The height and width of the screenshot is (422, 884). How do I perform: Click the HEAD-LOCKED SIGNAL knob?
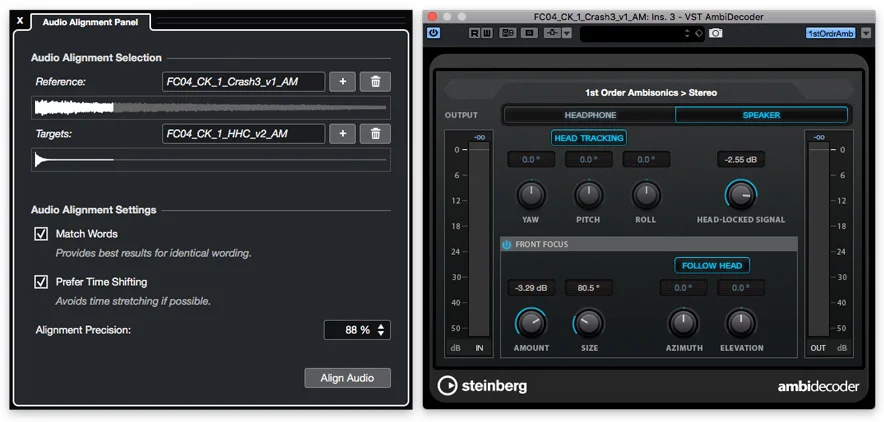click(741, 195)
